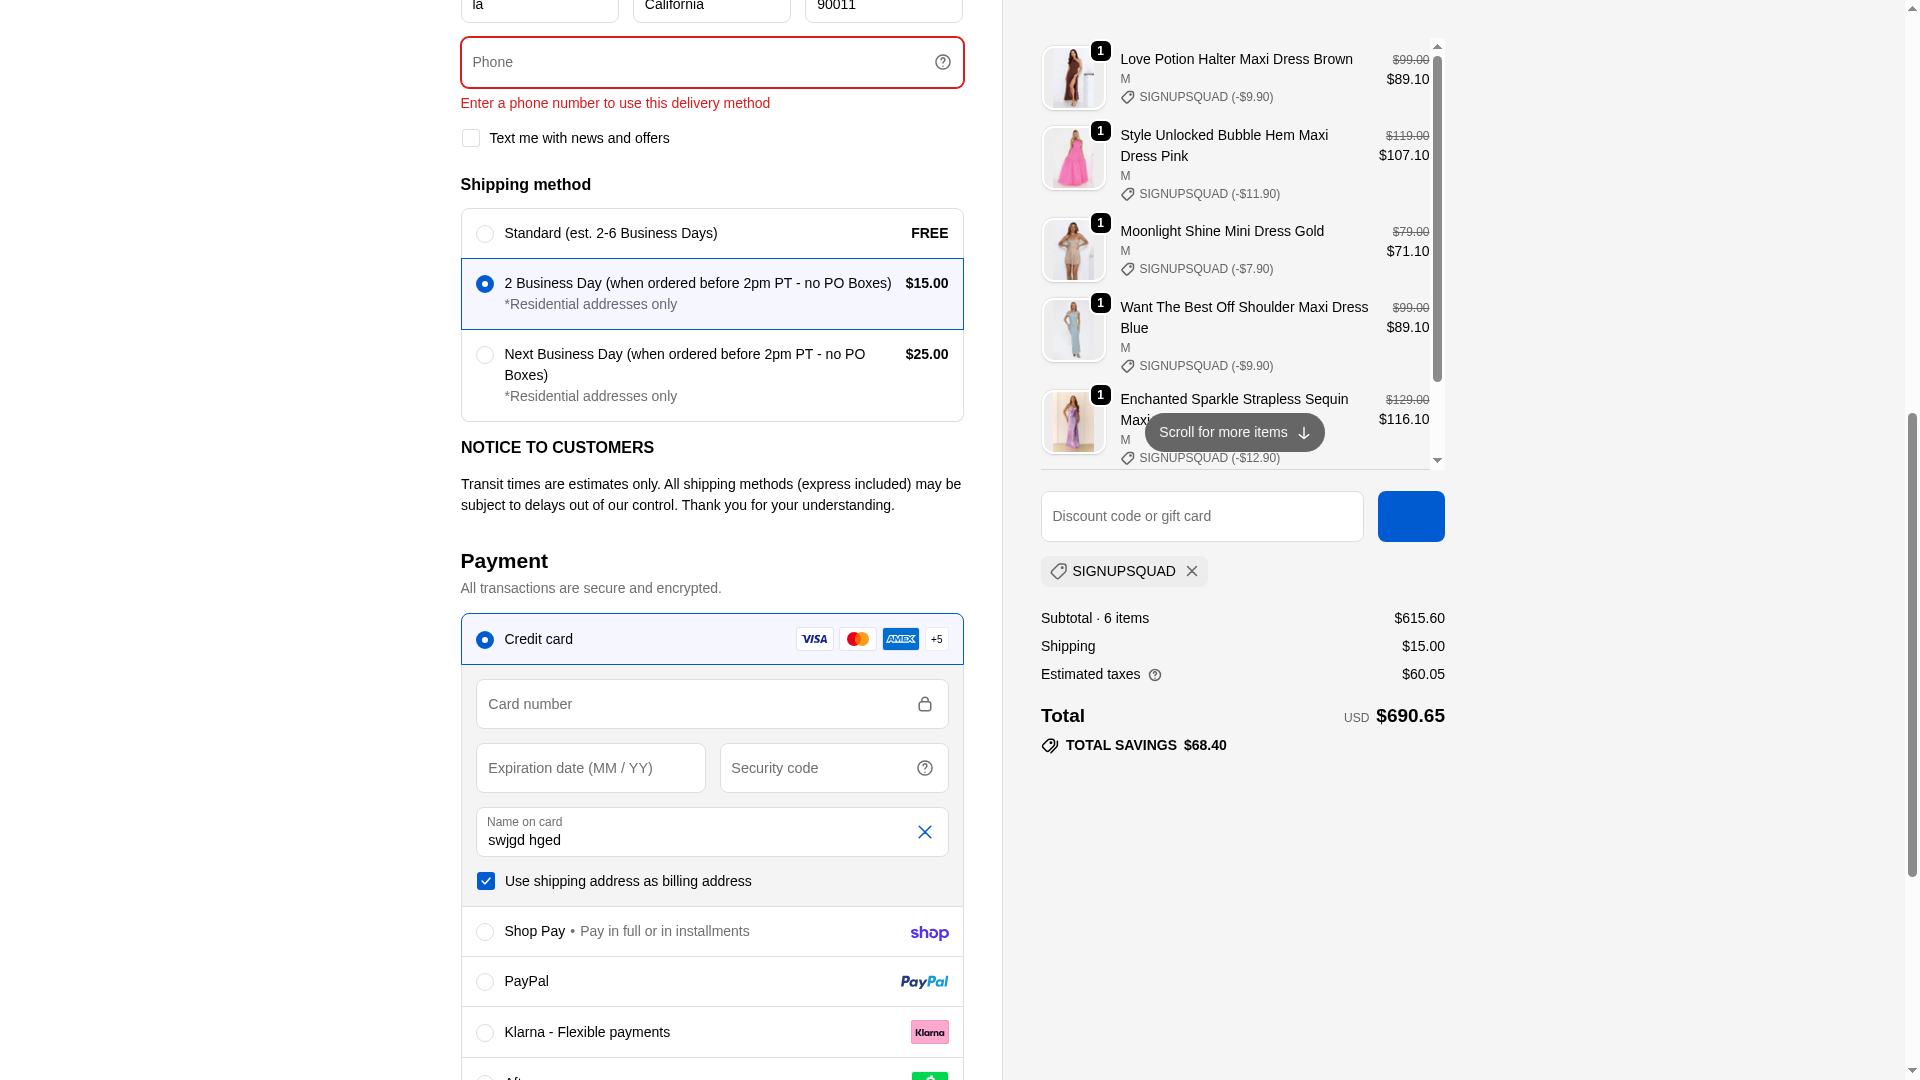Click the Expiration date field
The height and width of the screenshot is (1080, 1920).
(590, 768)
